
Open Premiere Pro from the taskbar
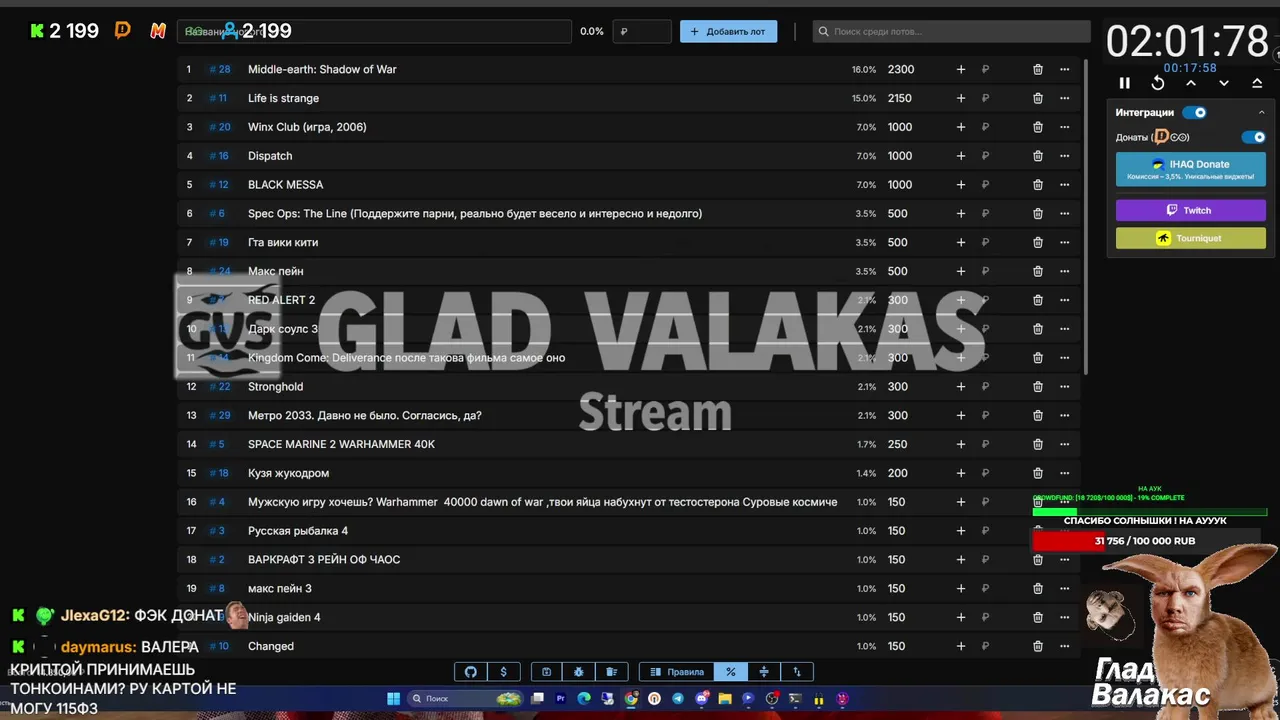click(560, 699)
